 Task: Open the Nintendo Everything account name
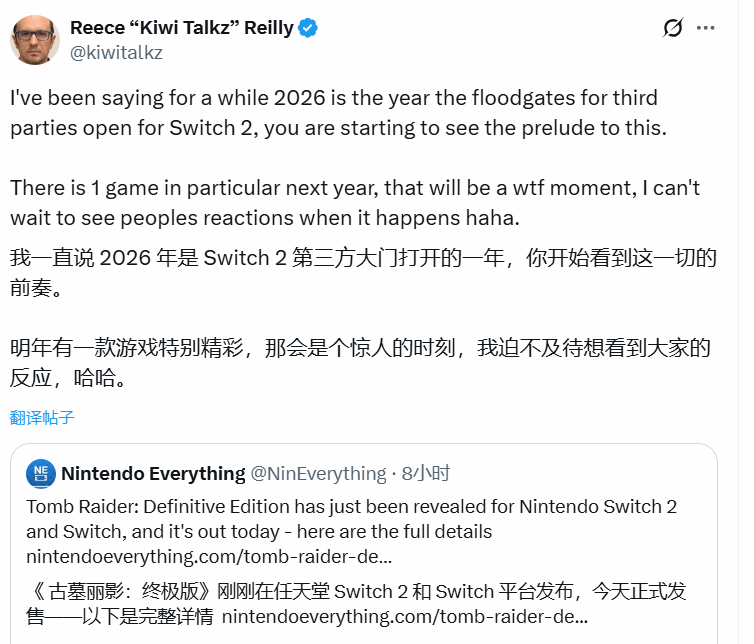click(153, 473)
